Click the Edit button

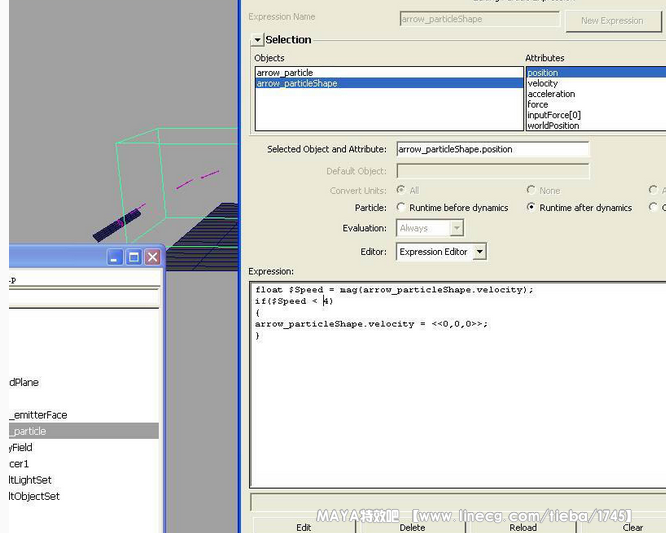tap(304, 527)
